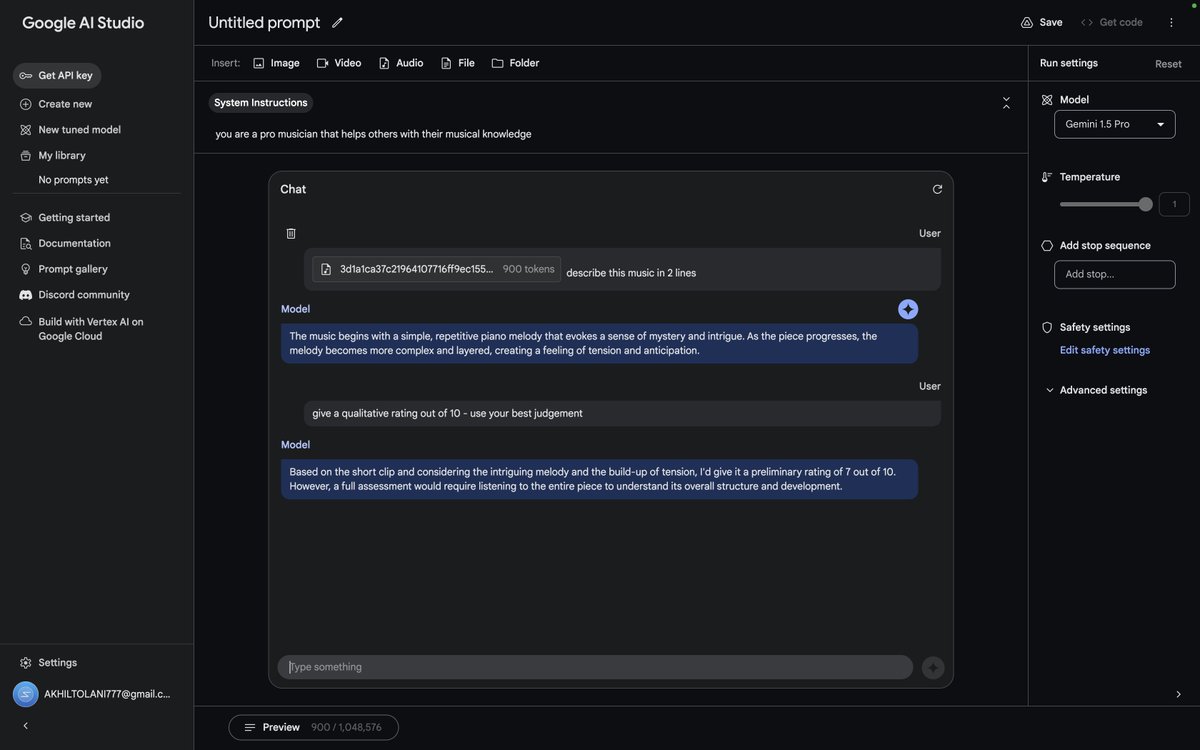Click the first model response text
The image size is (1200, 750).
tap(599, 343)
